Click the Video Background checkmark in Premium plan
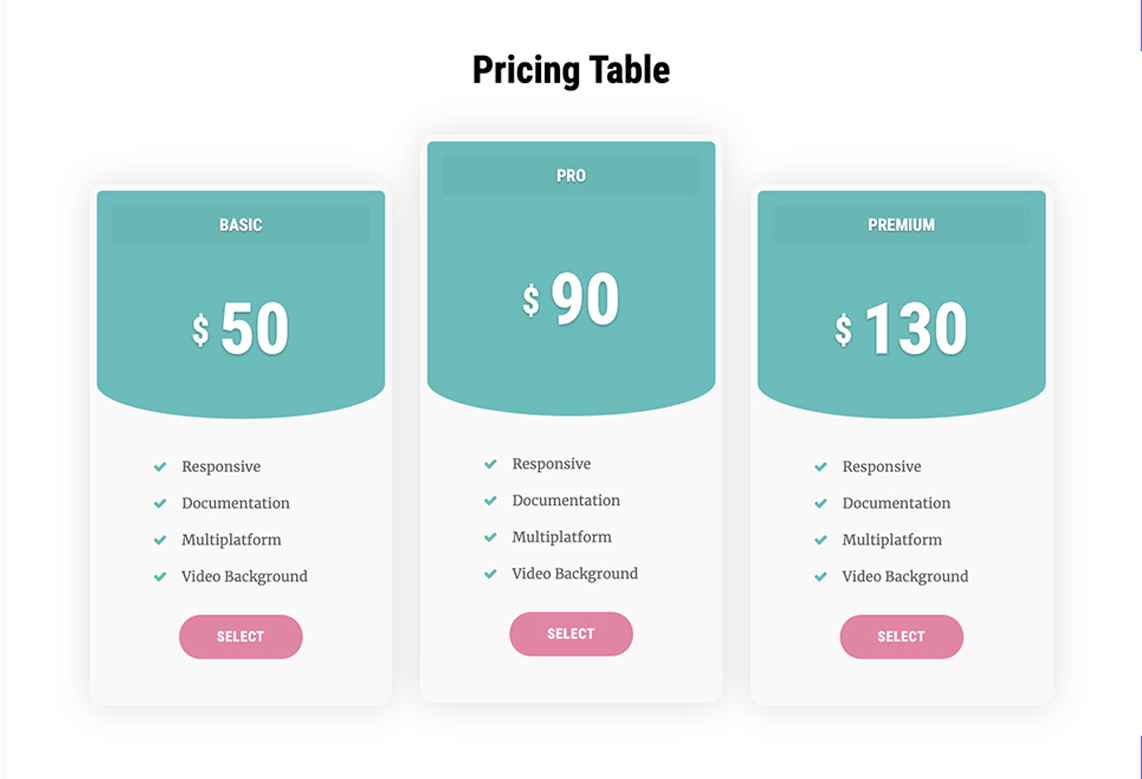 tap(821, 577)
